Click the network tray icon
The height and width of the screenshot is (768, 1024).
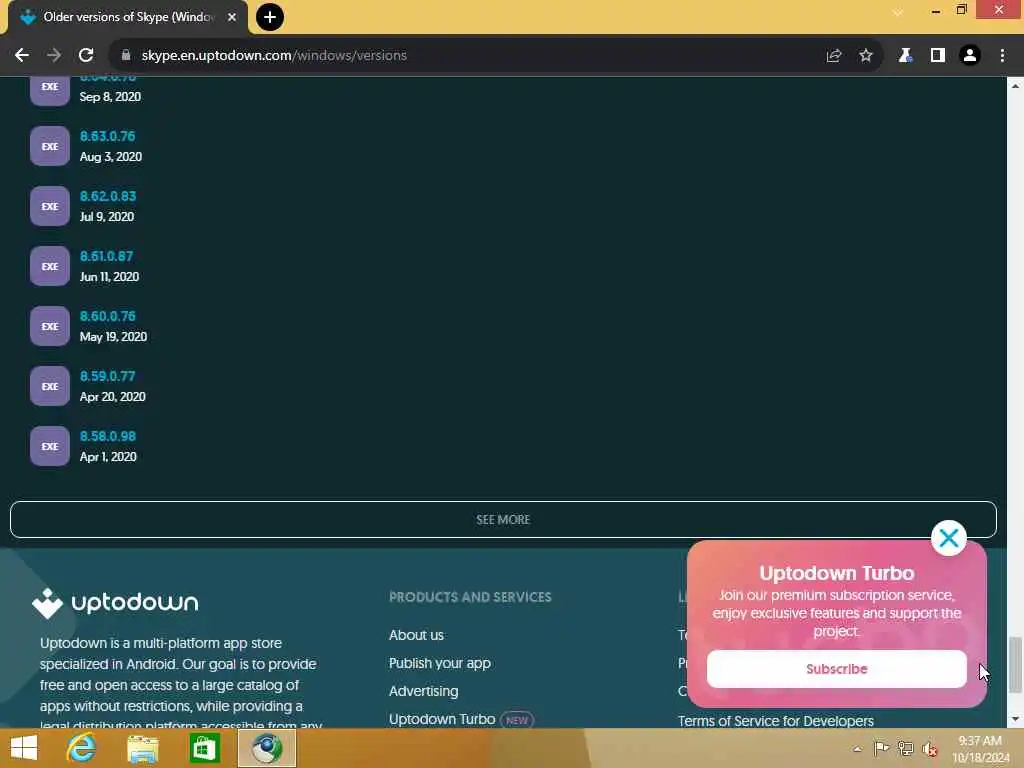coord(905,748)
